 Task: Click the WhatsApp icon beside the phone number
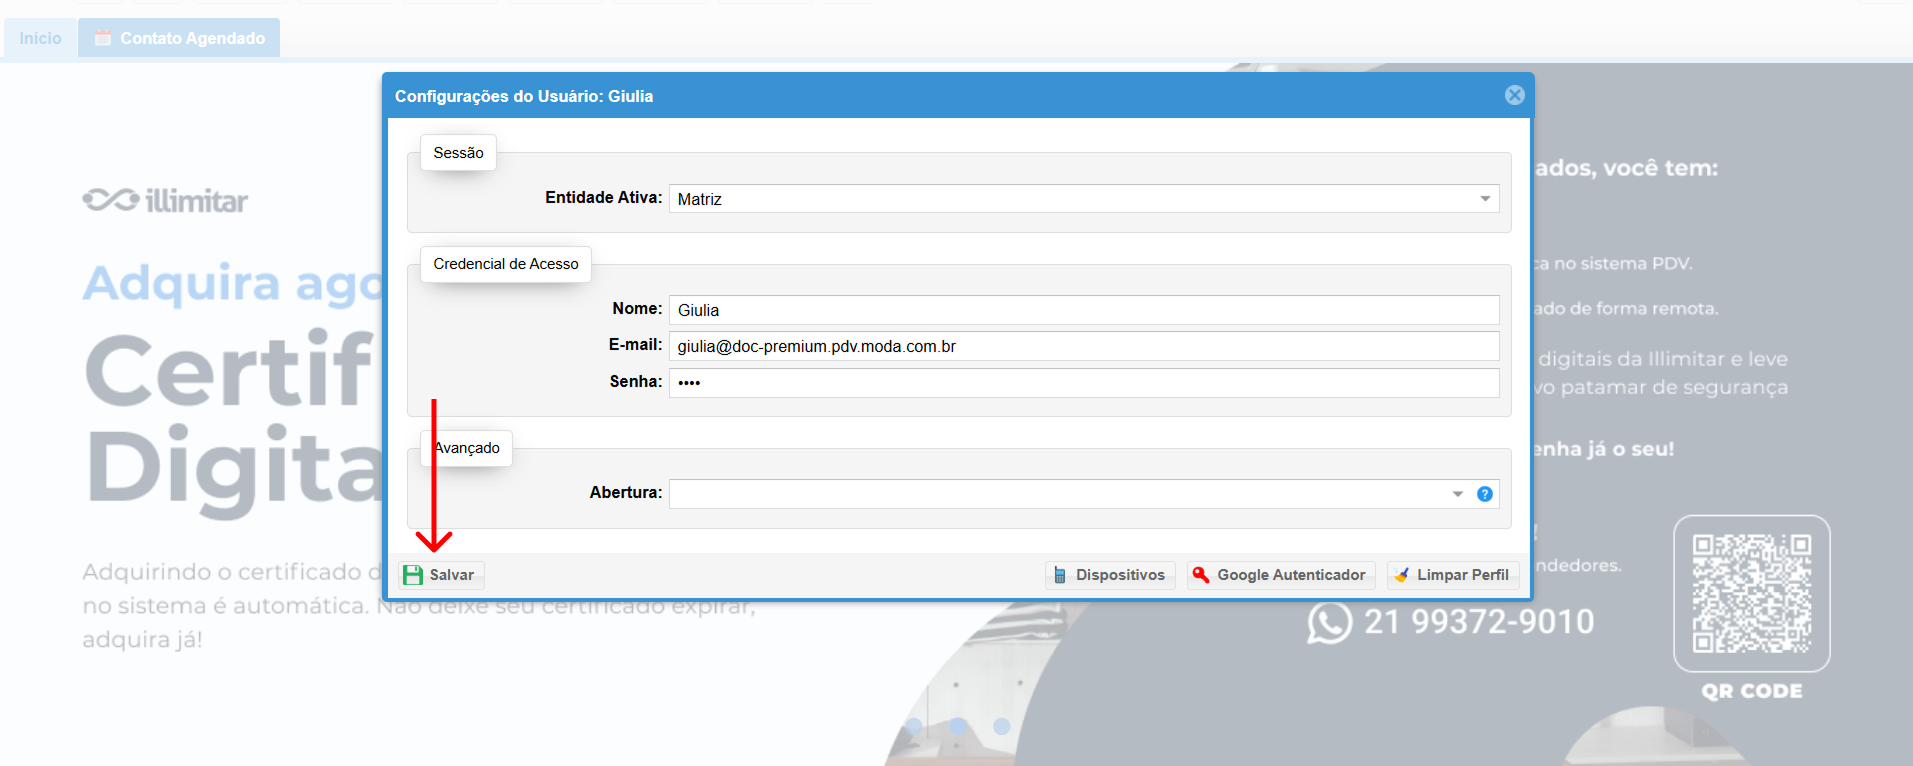1329,622
